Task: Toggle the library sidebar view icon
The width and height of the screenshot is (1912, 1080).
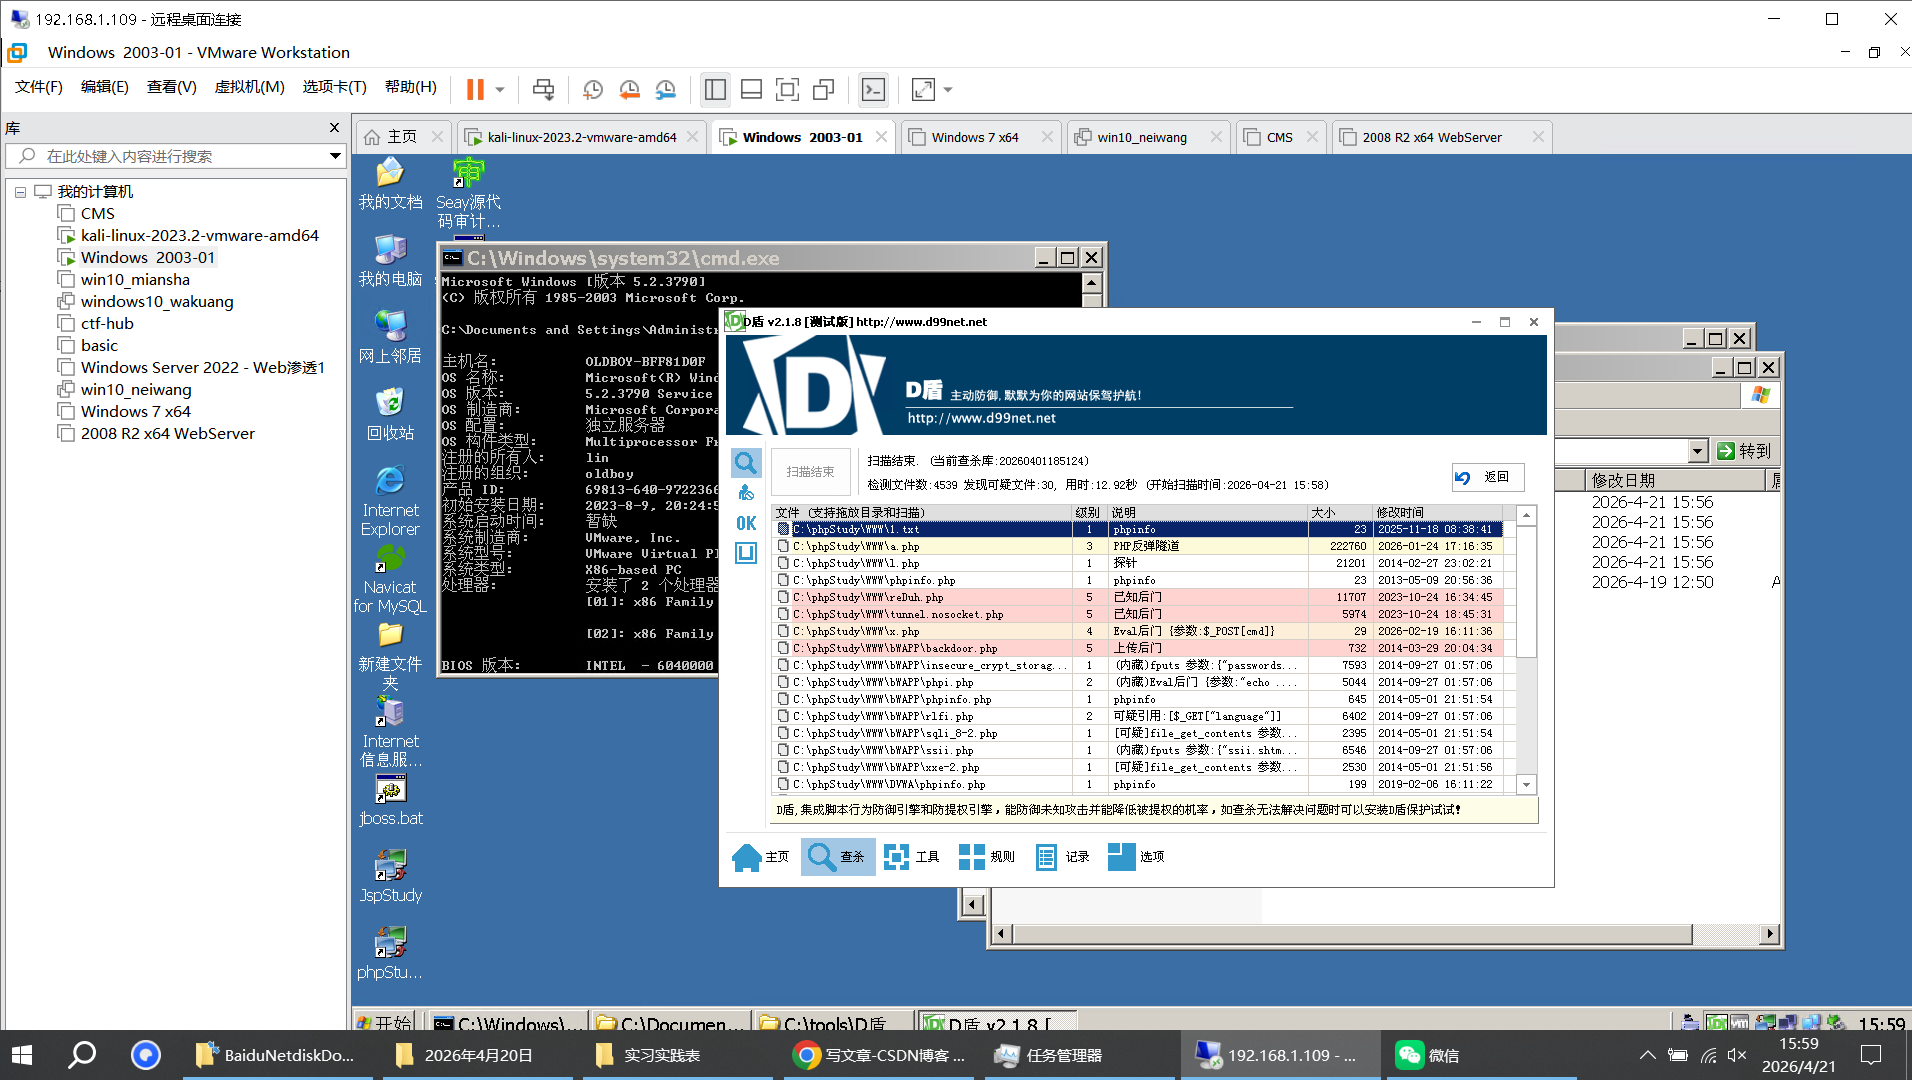Action: coord(715,90)
